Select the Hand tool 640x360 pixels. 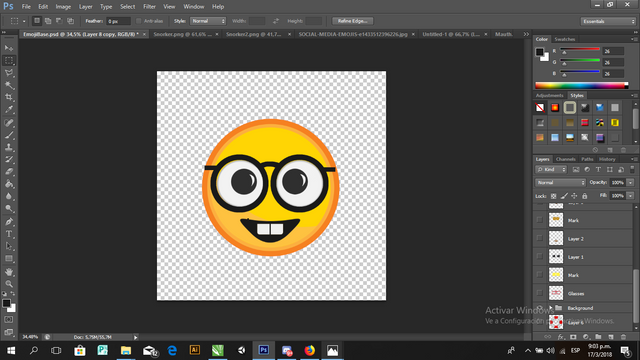tap(9, 272)
